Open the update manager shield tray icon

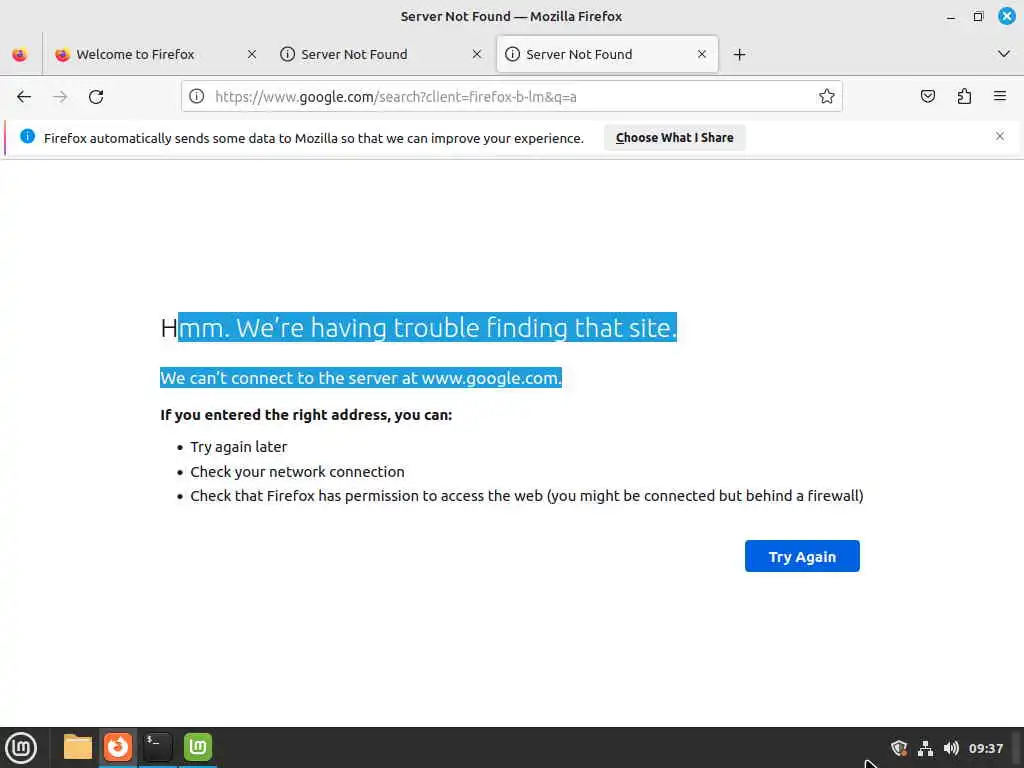(899, 748)
